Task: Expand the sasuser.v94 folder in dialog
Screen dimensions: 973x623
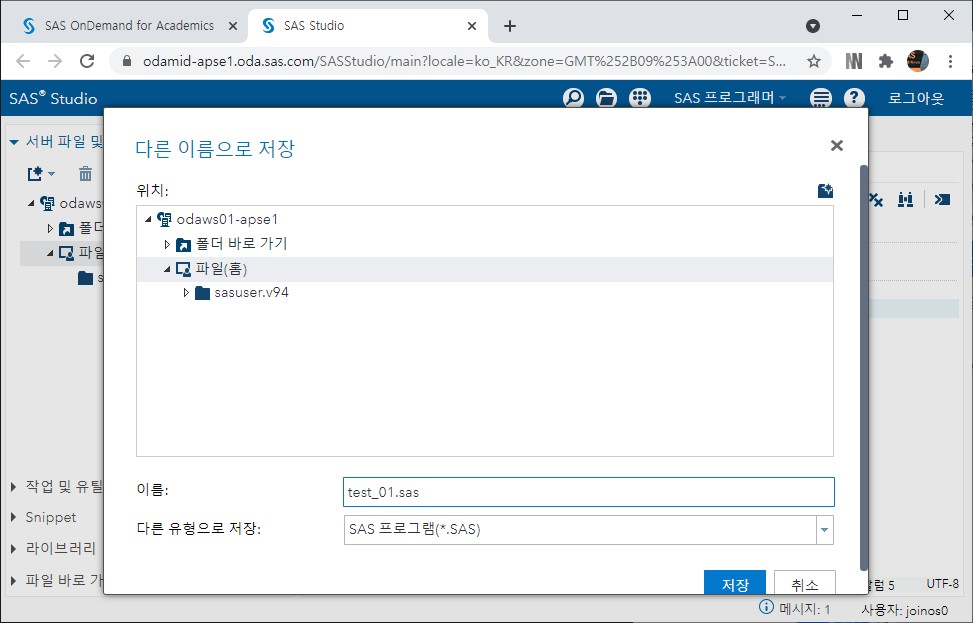Action: click(186, 293)
